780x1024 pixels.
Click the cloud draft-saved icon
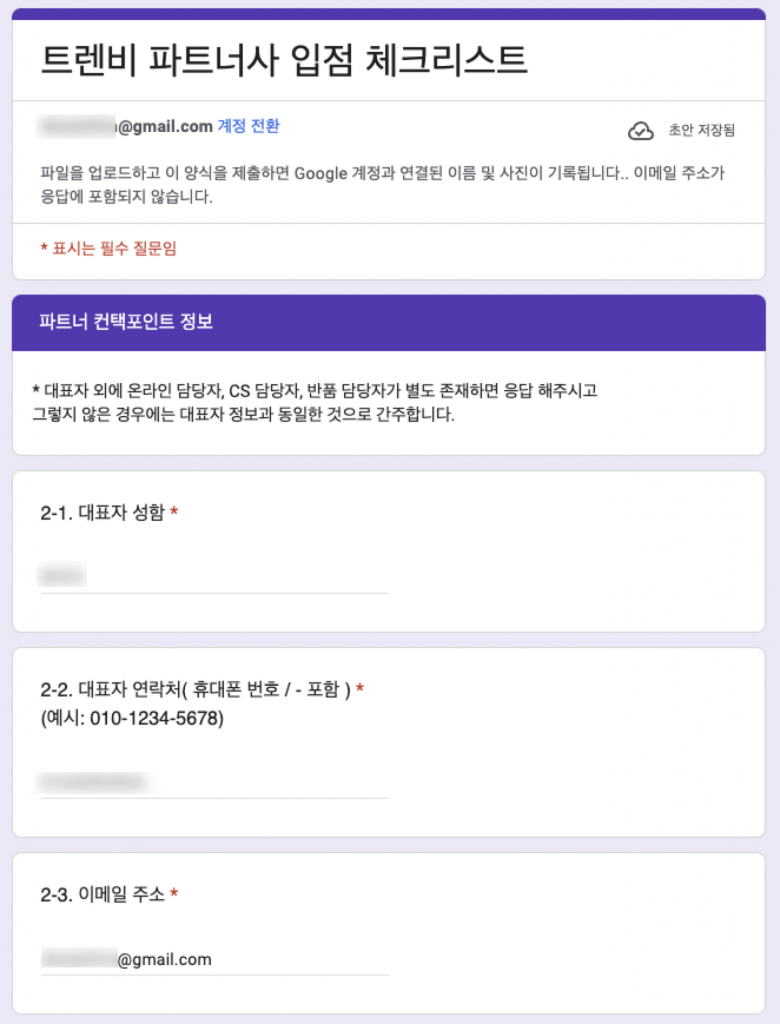pyautogui.click(x=640, y=131)
